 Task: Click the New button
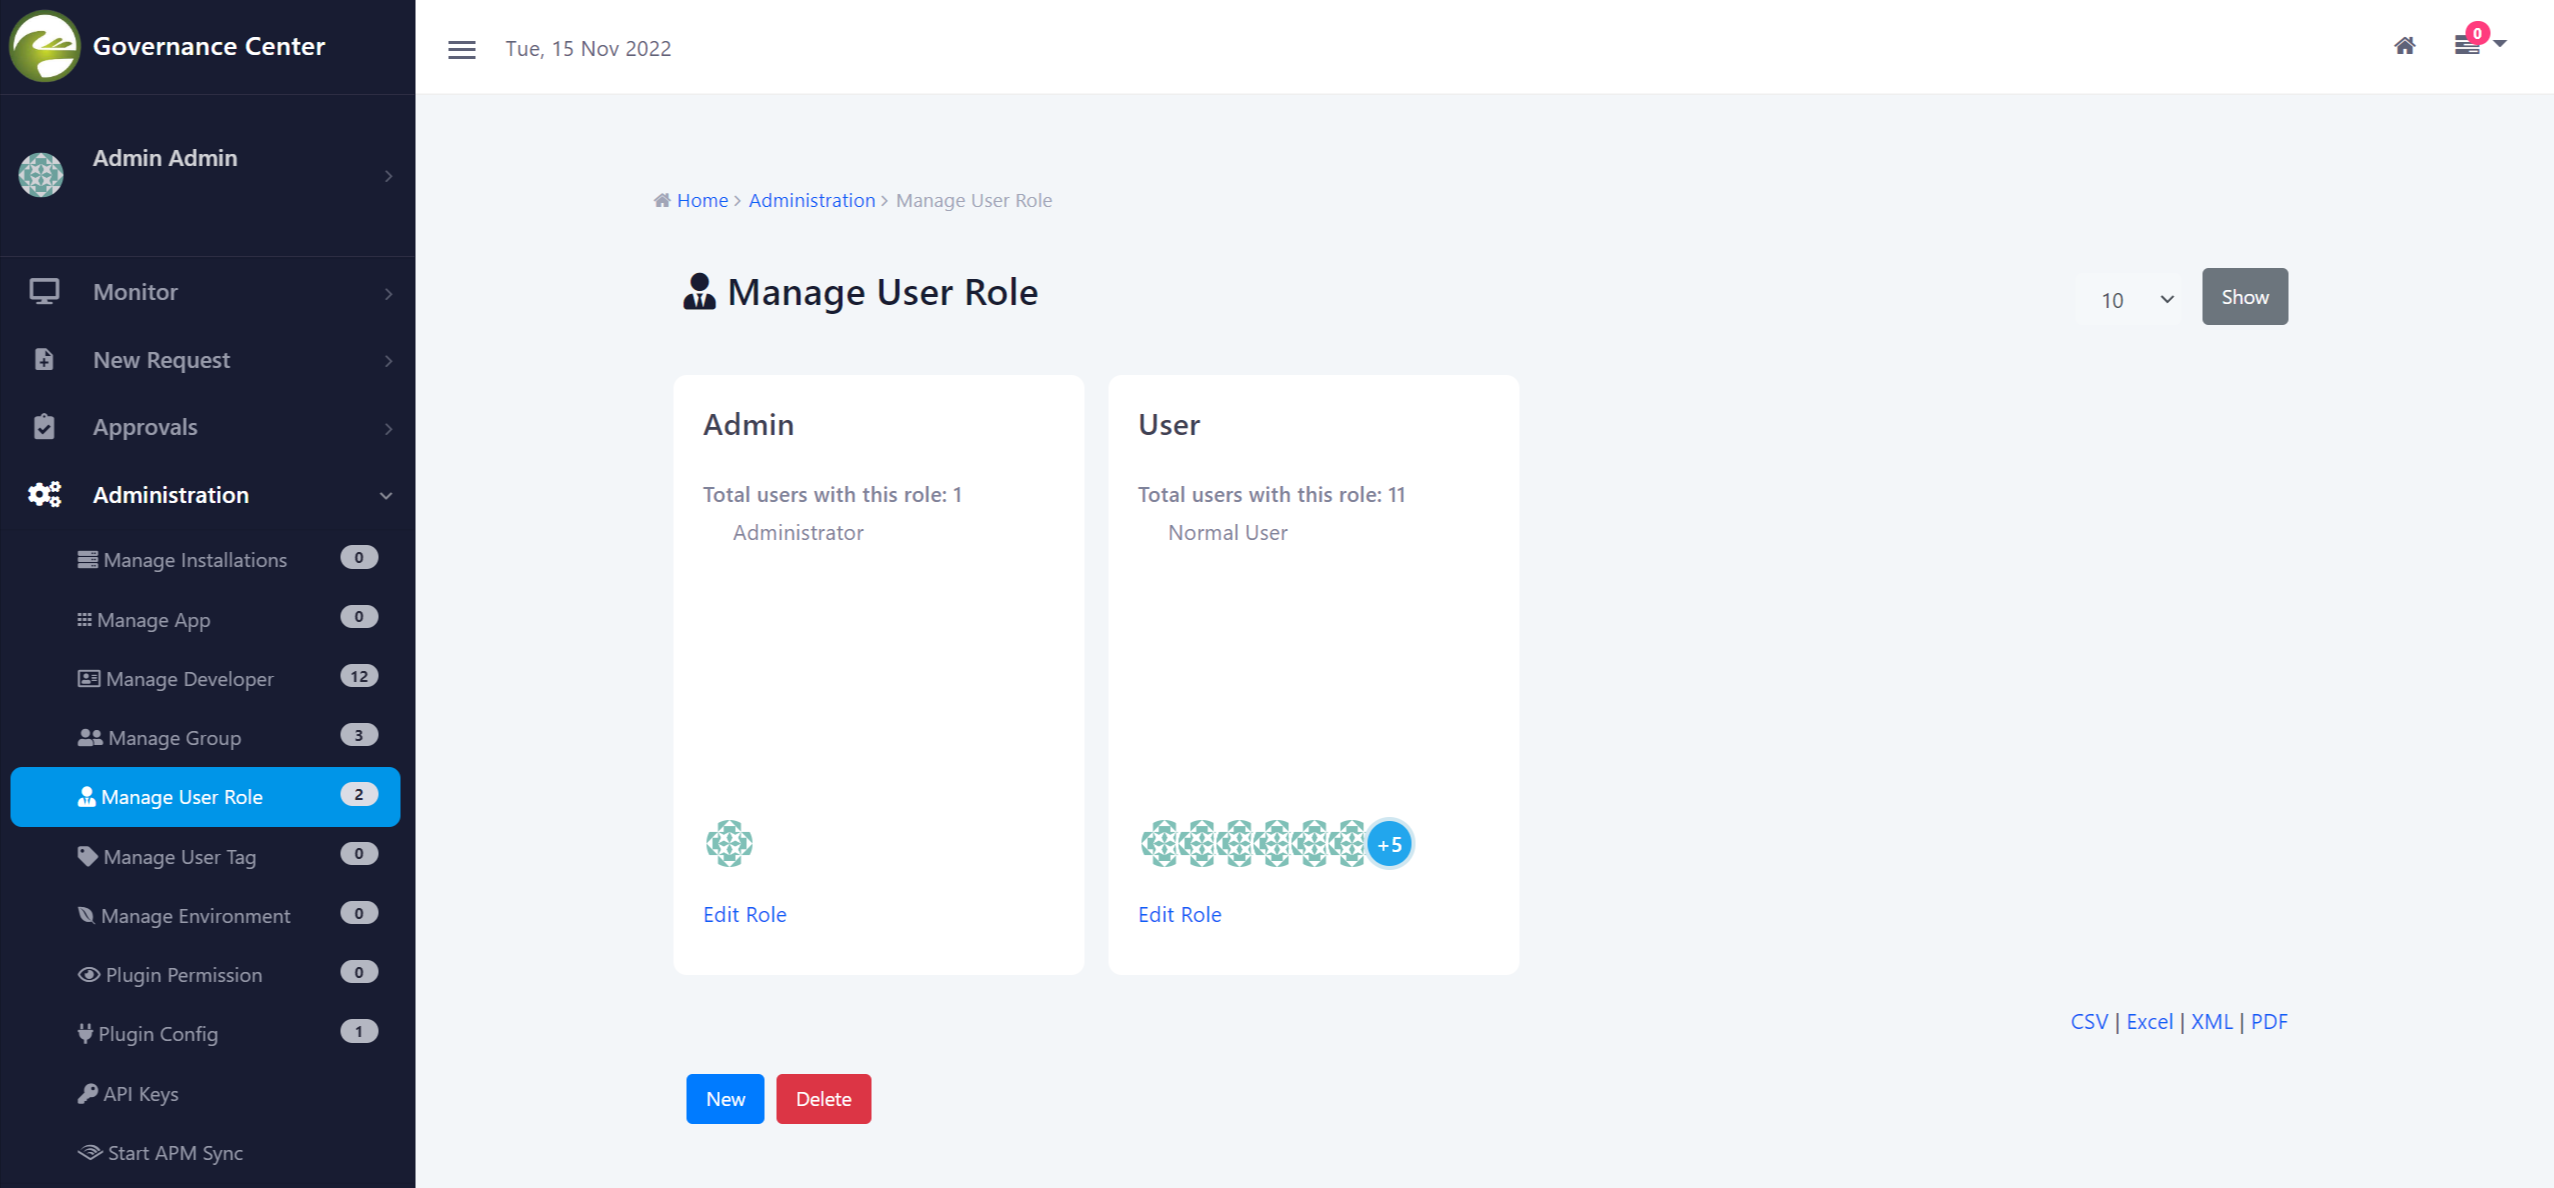coord(724,1099)
